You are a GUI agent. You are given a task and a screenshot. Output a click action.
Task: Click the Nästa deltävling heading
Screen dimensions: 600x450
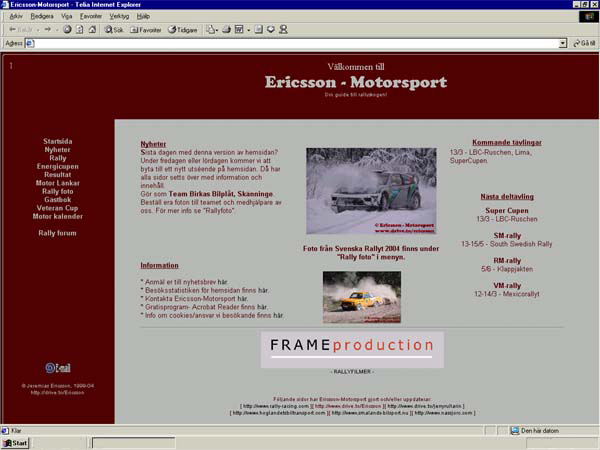[x=507, y=197]
